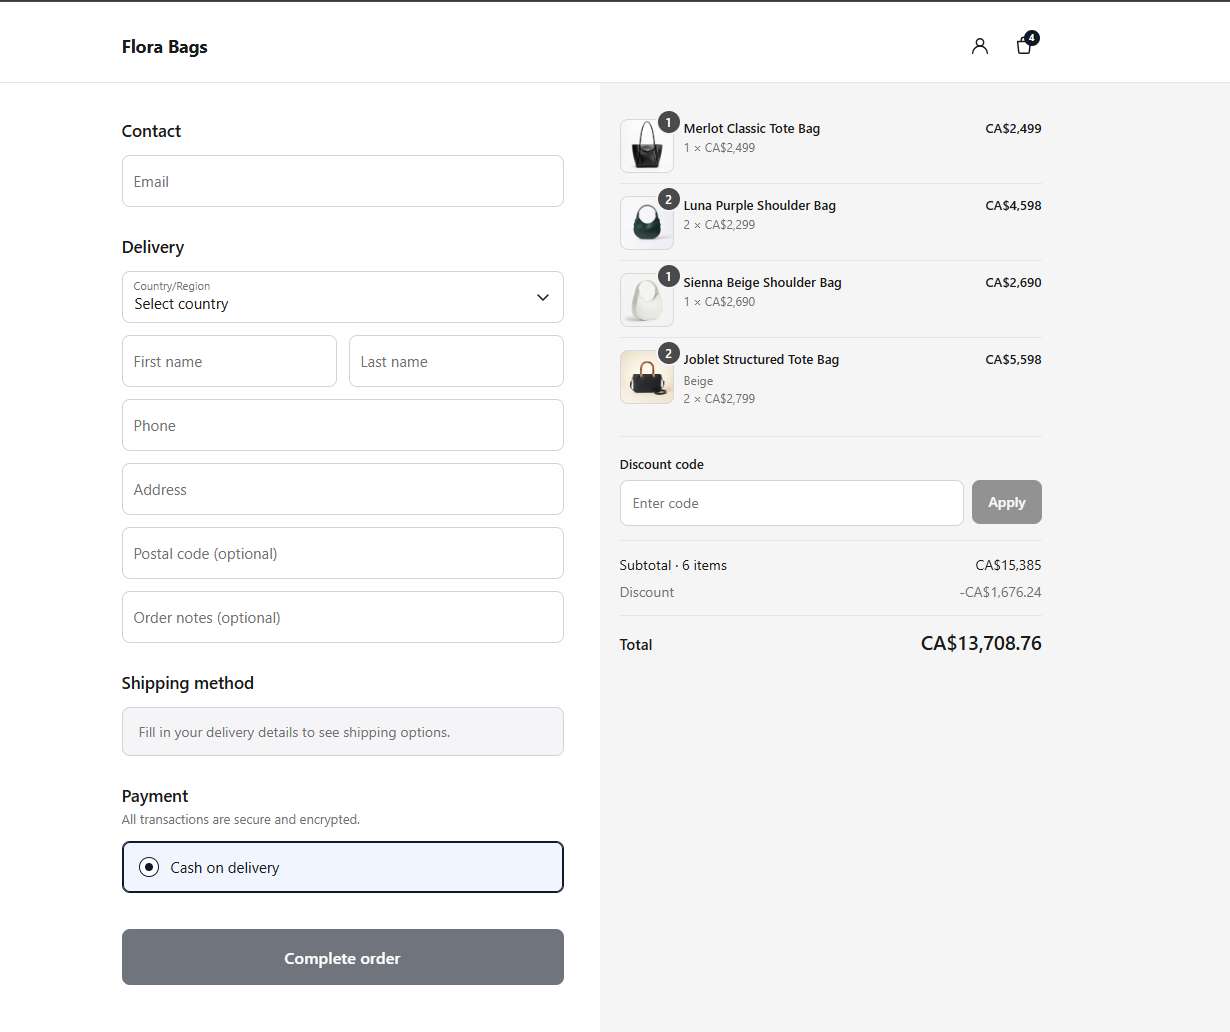The height and width of the screenshot is (1032, 1230).
Task: Click into the Address field
Action: click(x=343, y=489)
